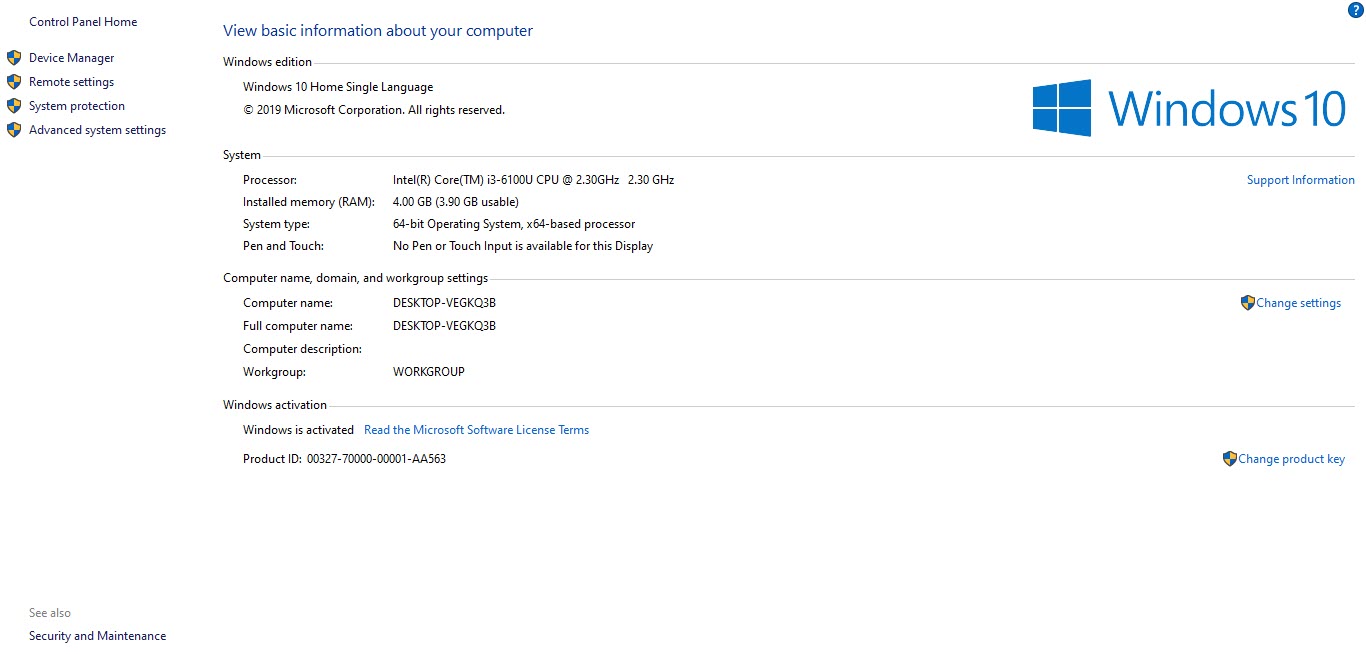The image size is (1366, 663).
Task: Read the Microsoft Software License Terms
Action: 476,430
